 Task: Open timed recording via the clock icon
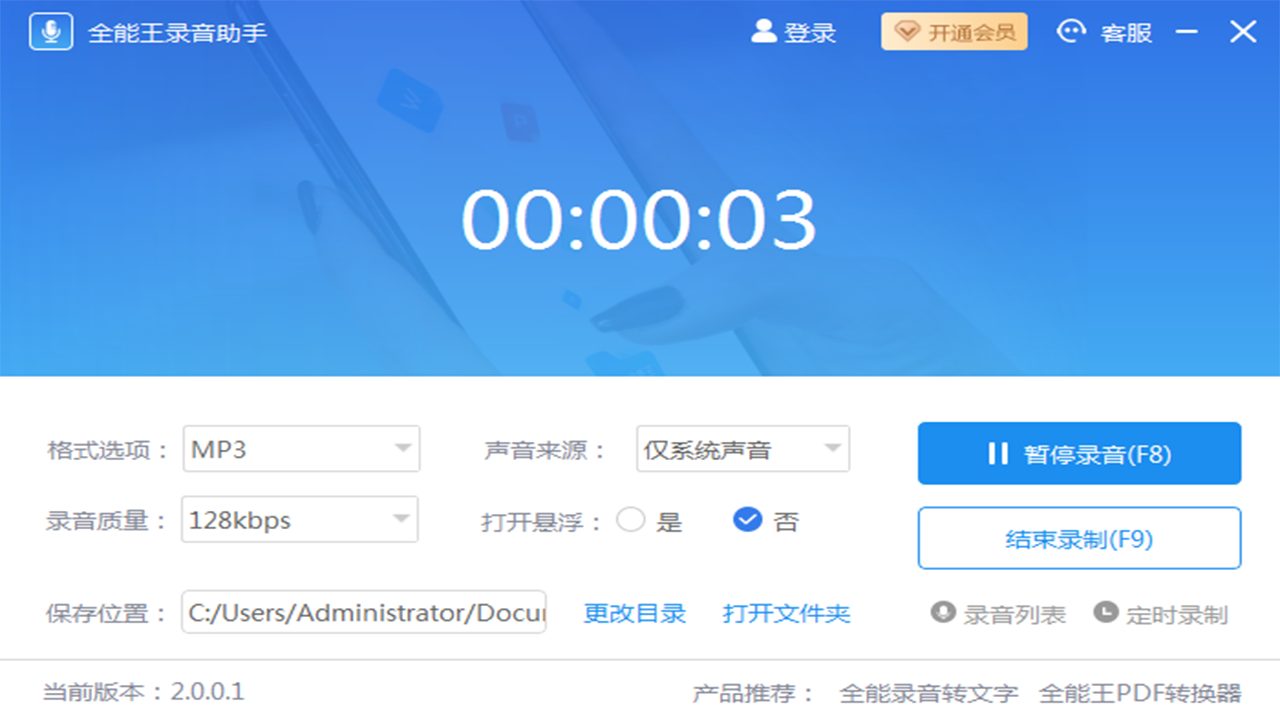point(1105,615)
